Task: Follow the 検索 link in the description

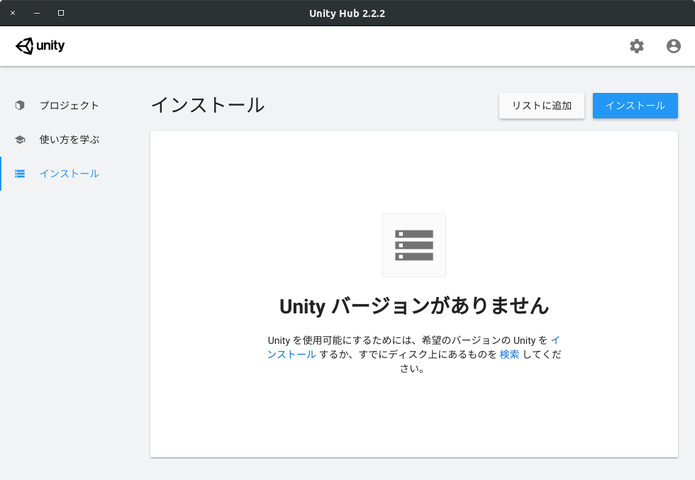Action: pos(509,355)
